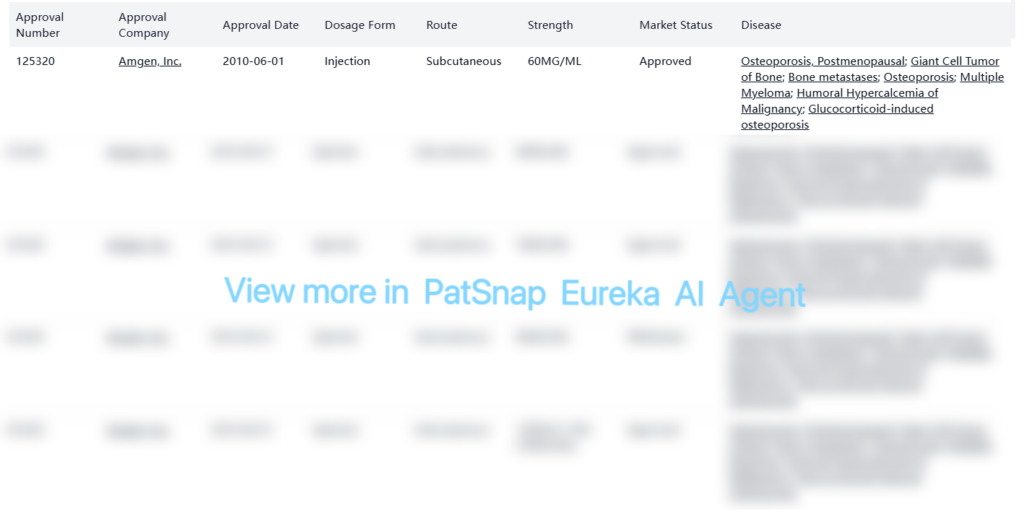Click the Bone metastases link

(832, 77)
